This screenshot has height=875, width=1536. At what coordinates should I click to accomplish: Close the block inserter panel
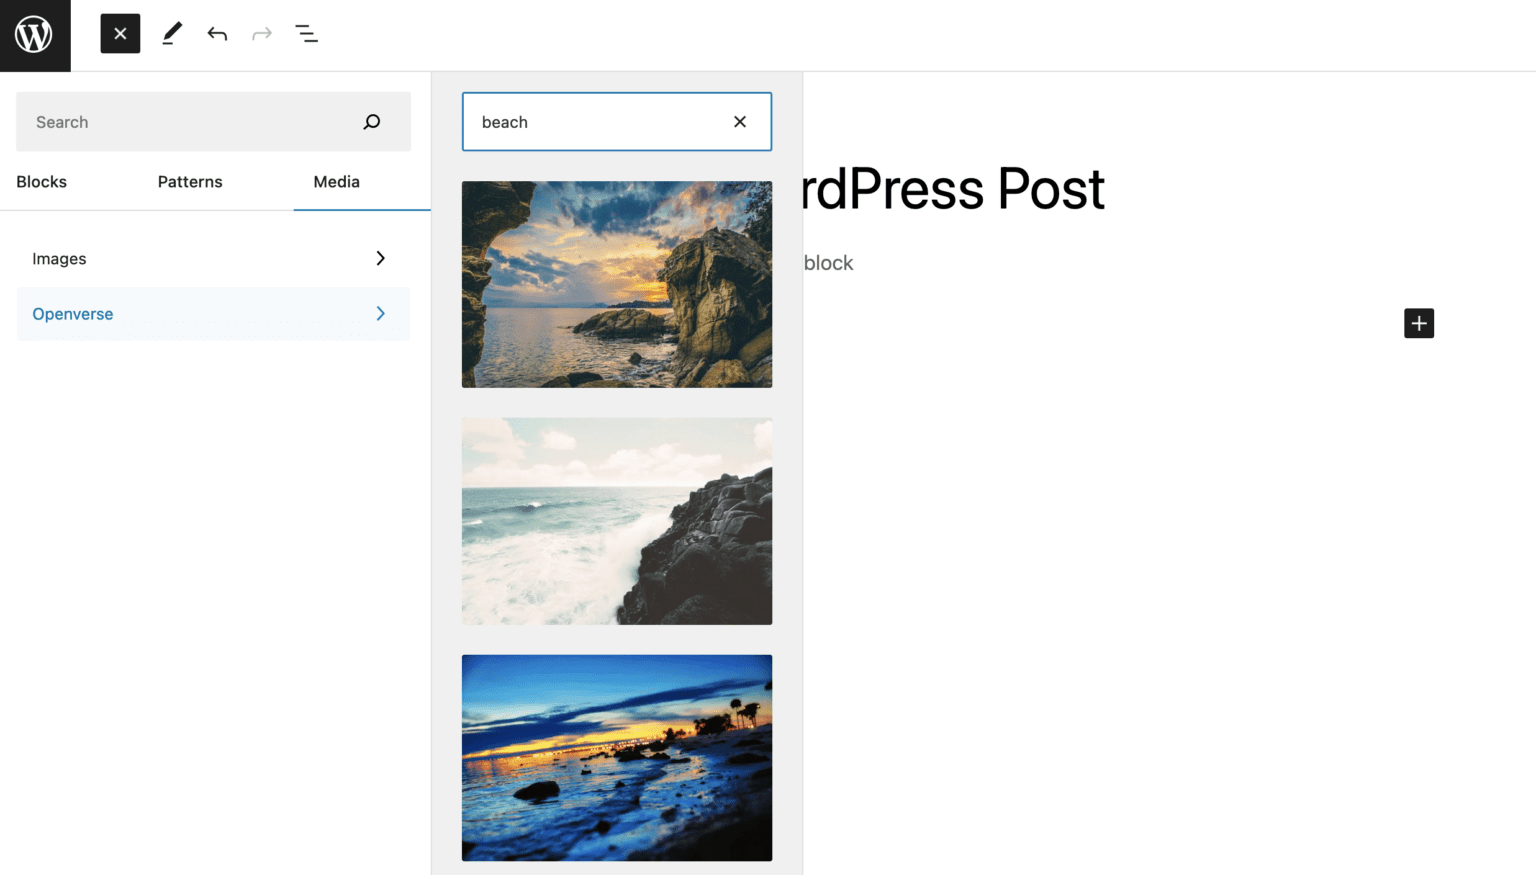120,33
